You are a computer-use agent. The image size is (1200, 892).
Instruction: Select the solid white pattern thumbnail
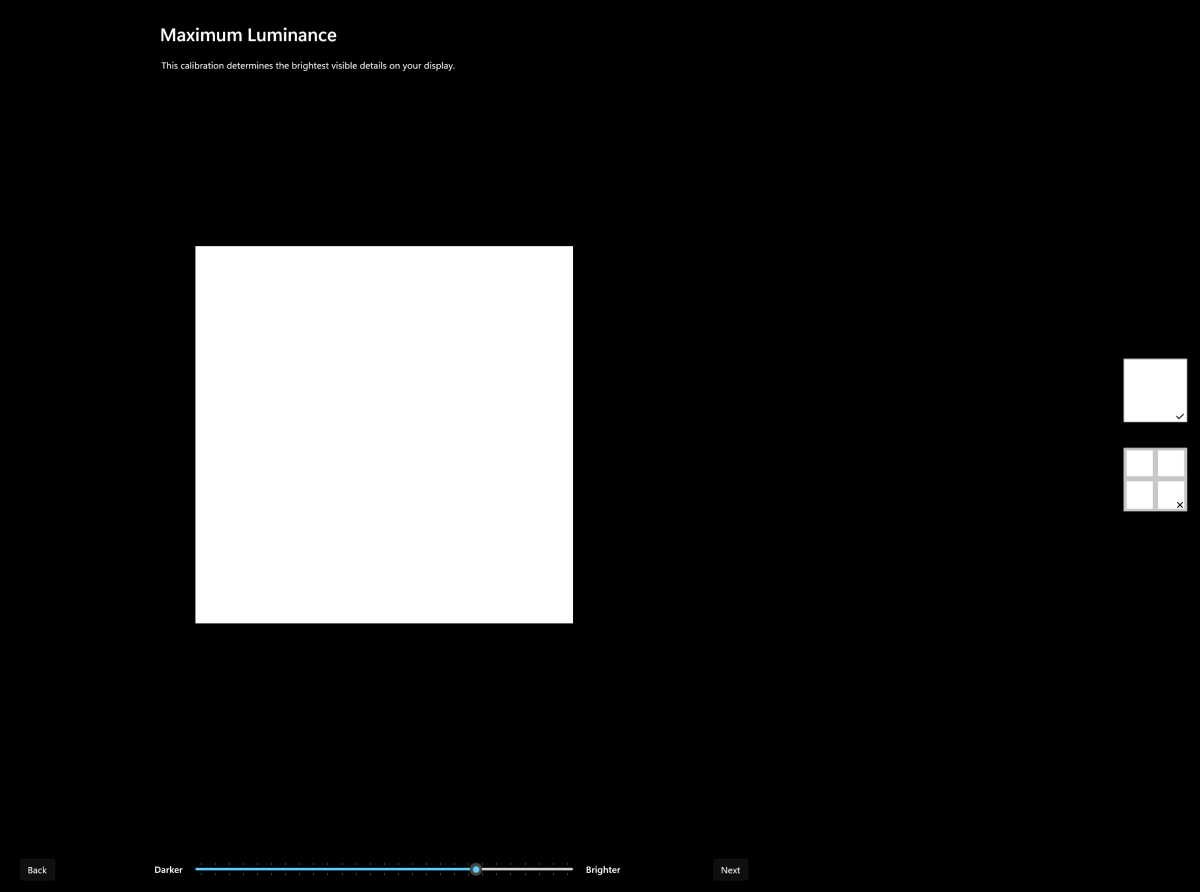(1154, 389)
